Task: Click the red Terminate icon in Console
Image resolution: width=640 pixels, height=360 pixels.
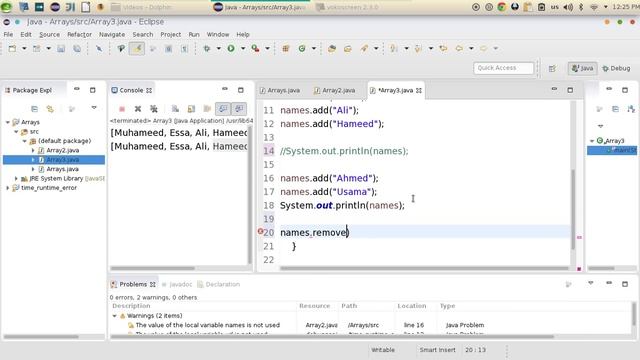Action: (122, 109)
